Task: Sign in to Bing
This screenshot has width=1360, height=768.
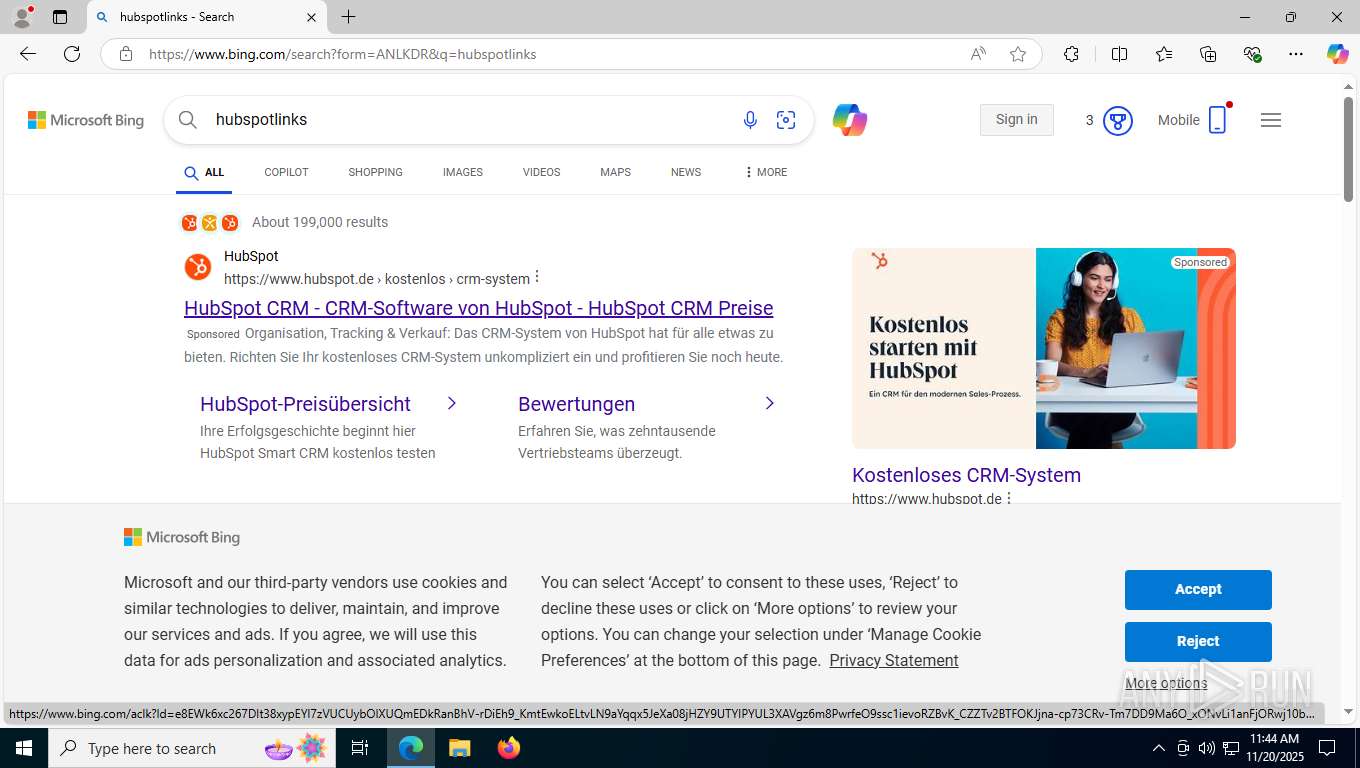Action: pyautogui.click(x=1016, y=119)
